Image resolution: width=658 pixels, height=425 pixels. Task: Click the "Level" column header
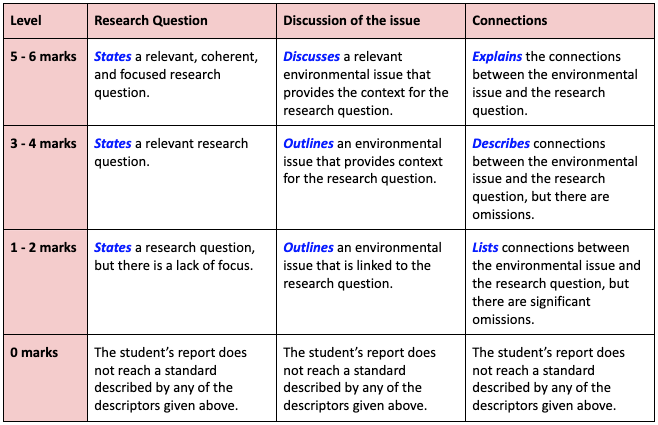pyautogui.click(x=26, y=20)
